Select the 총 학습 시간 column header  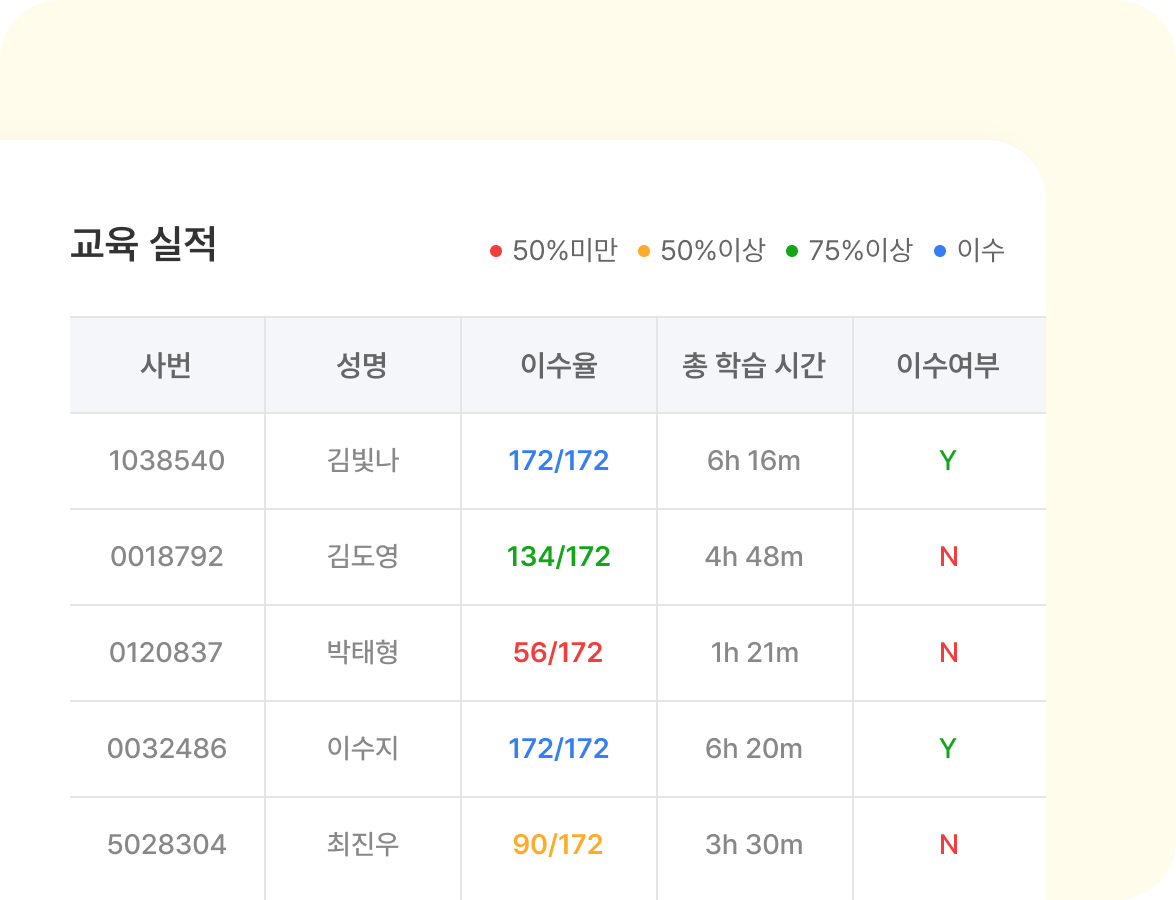754,364
